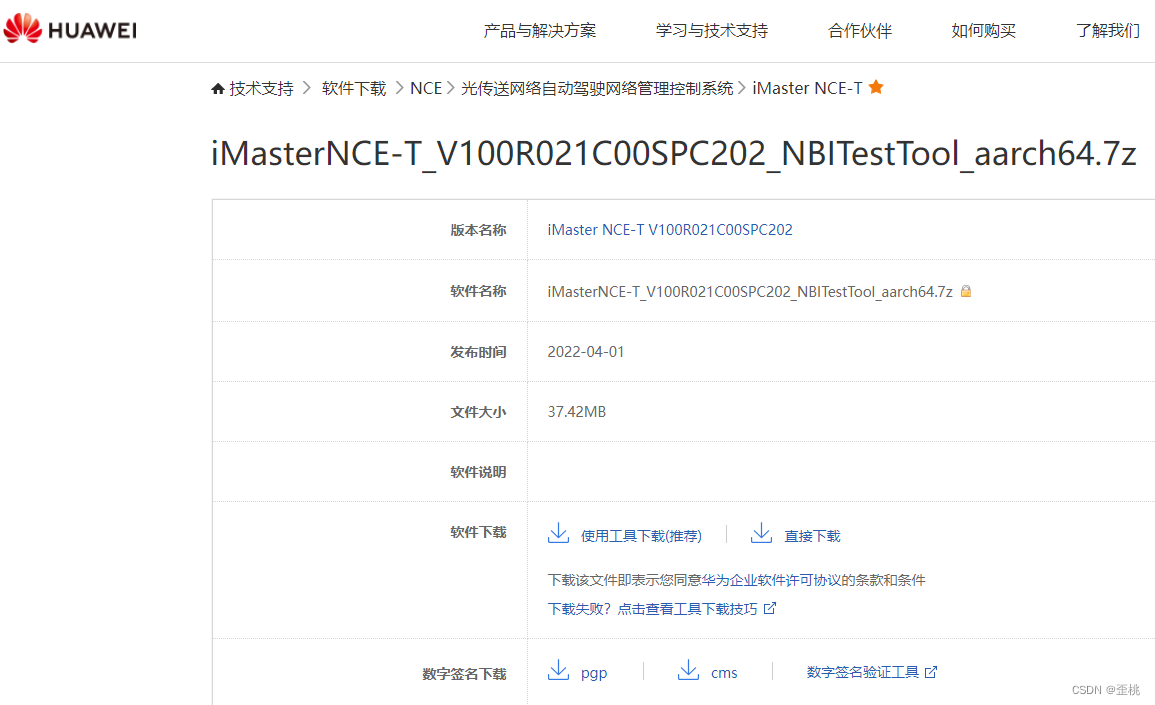Click the lock icon beside software name
The image size is (1155, 705).
point(966,291)
